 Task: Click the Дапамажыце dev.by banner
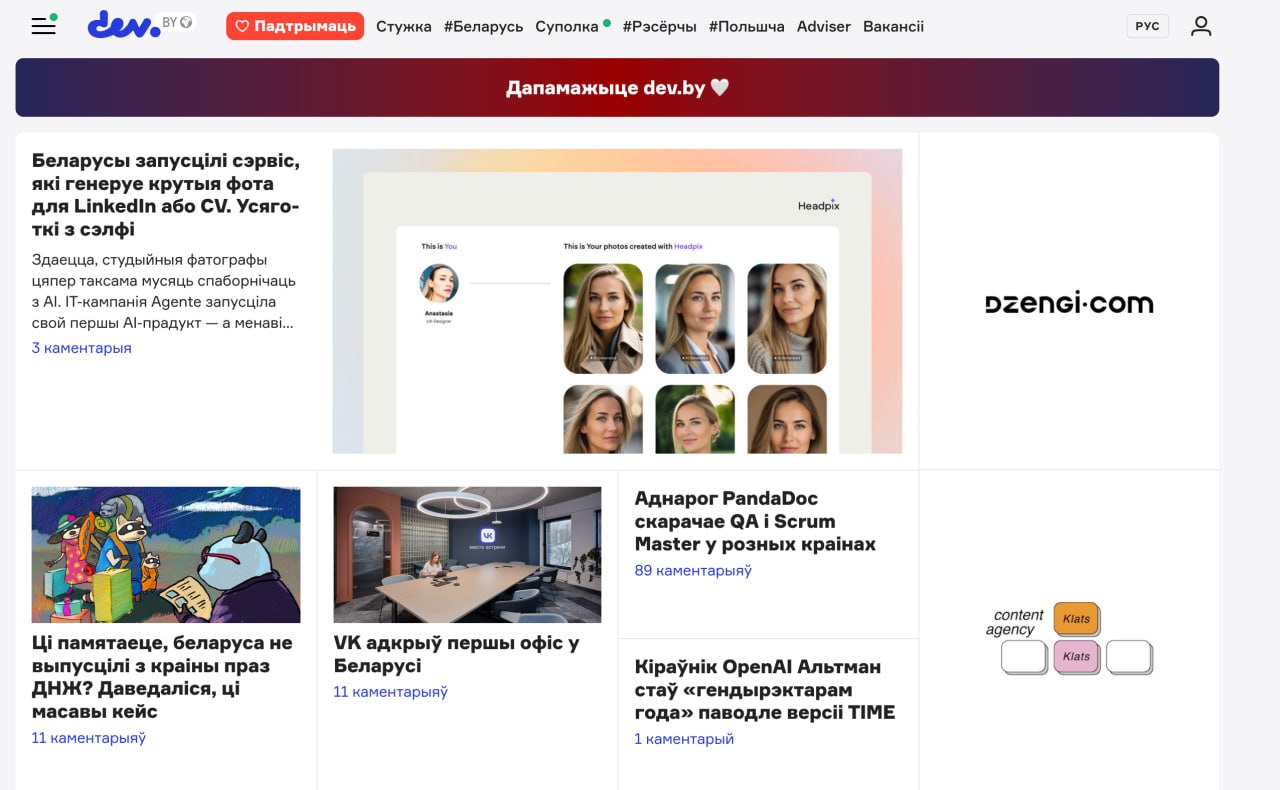617,87
